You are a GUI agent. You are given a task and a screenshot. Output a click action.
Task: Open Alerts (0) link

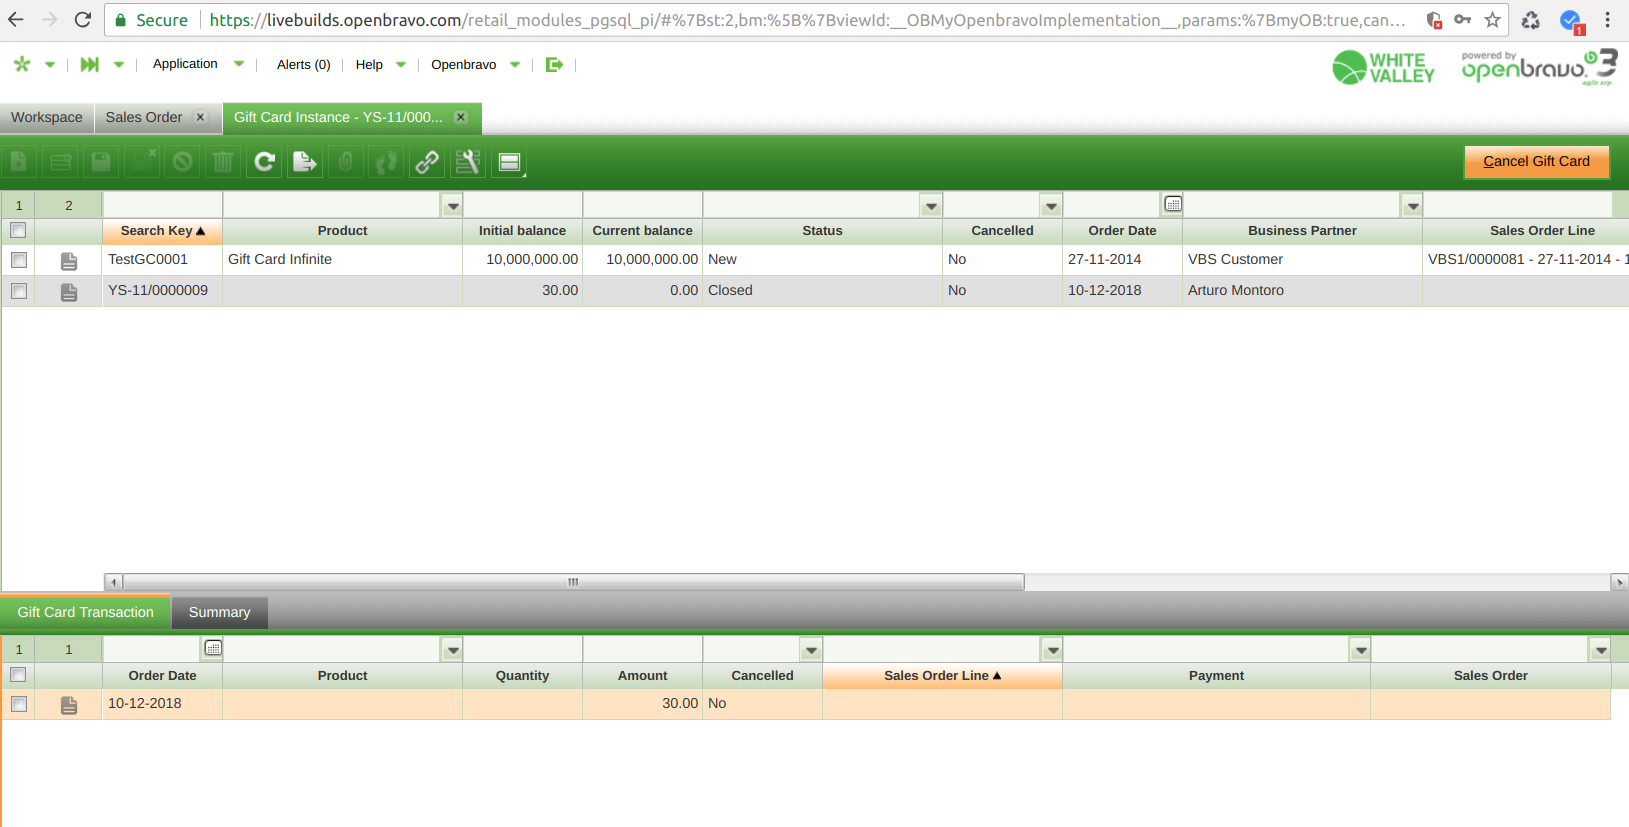[x=303, y=64]
